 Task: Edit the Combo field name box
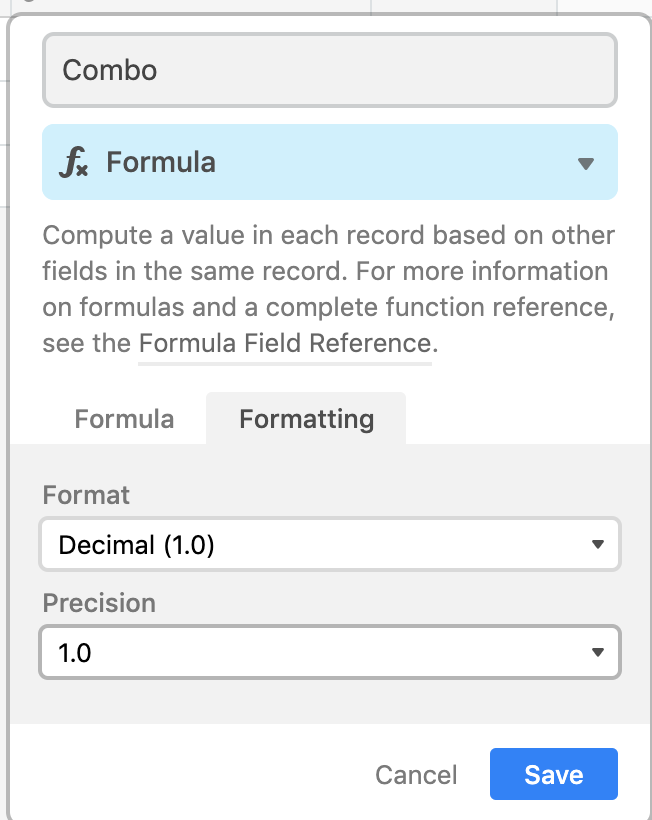[x=330, y=70]
